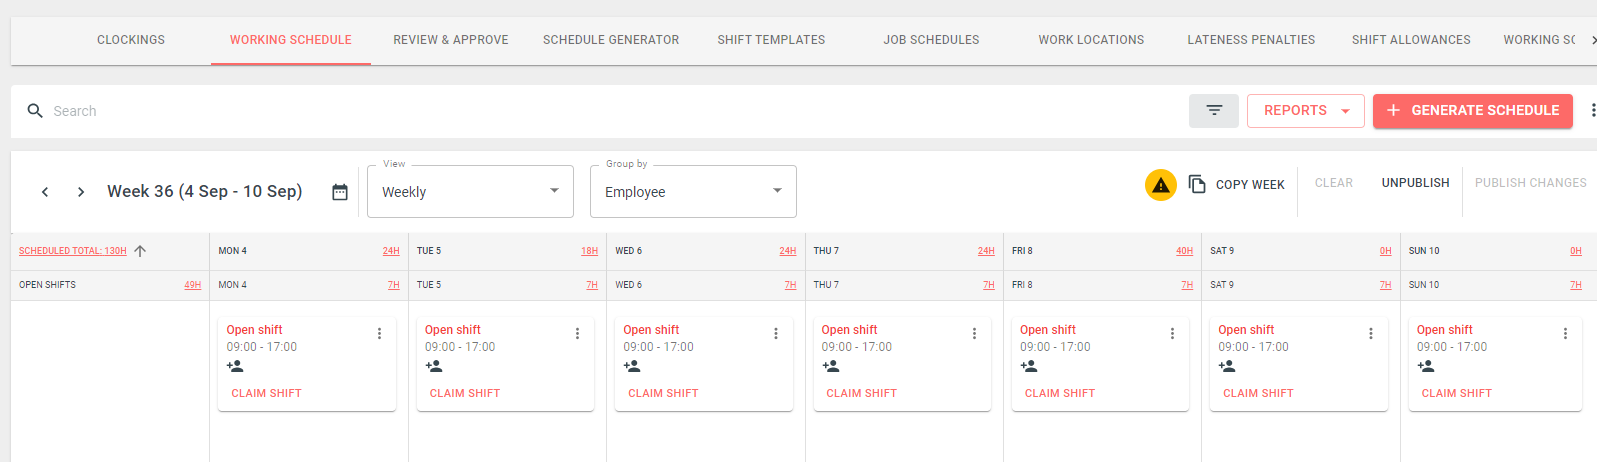Go to previous week arrow

(x=45, y=192)
